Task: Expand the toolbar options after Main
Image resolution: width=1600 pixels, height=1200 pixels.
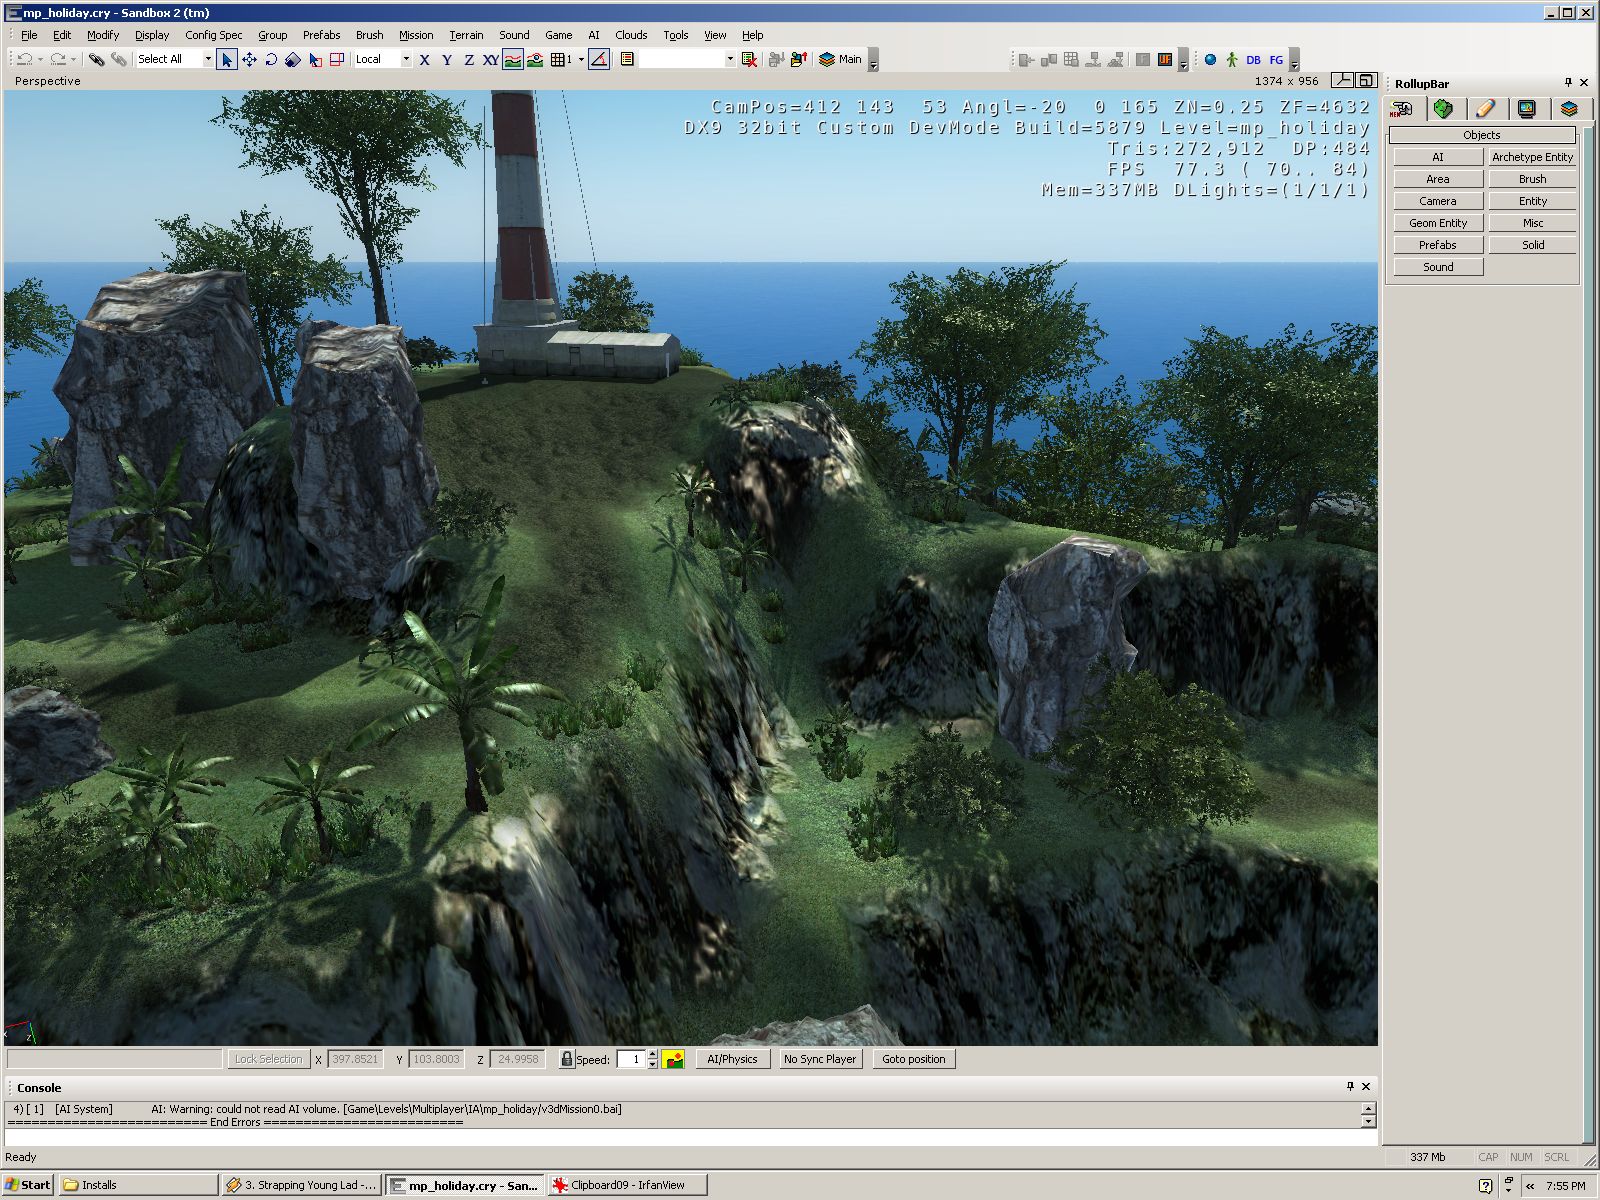Action: tap(873, 62)
